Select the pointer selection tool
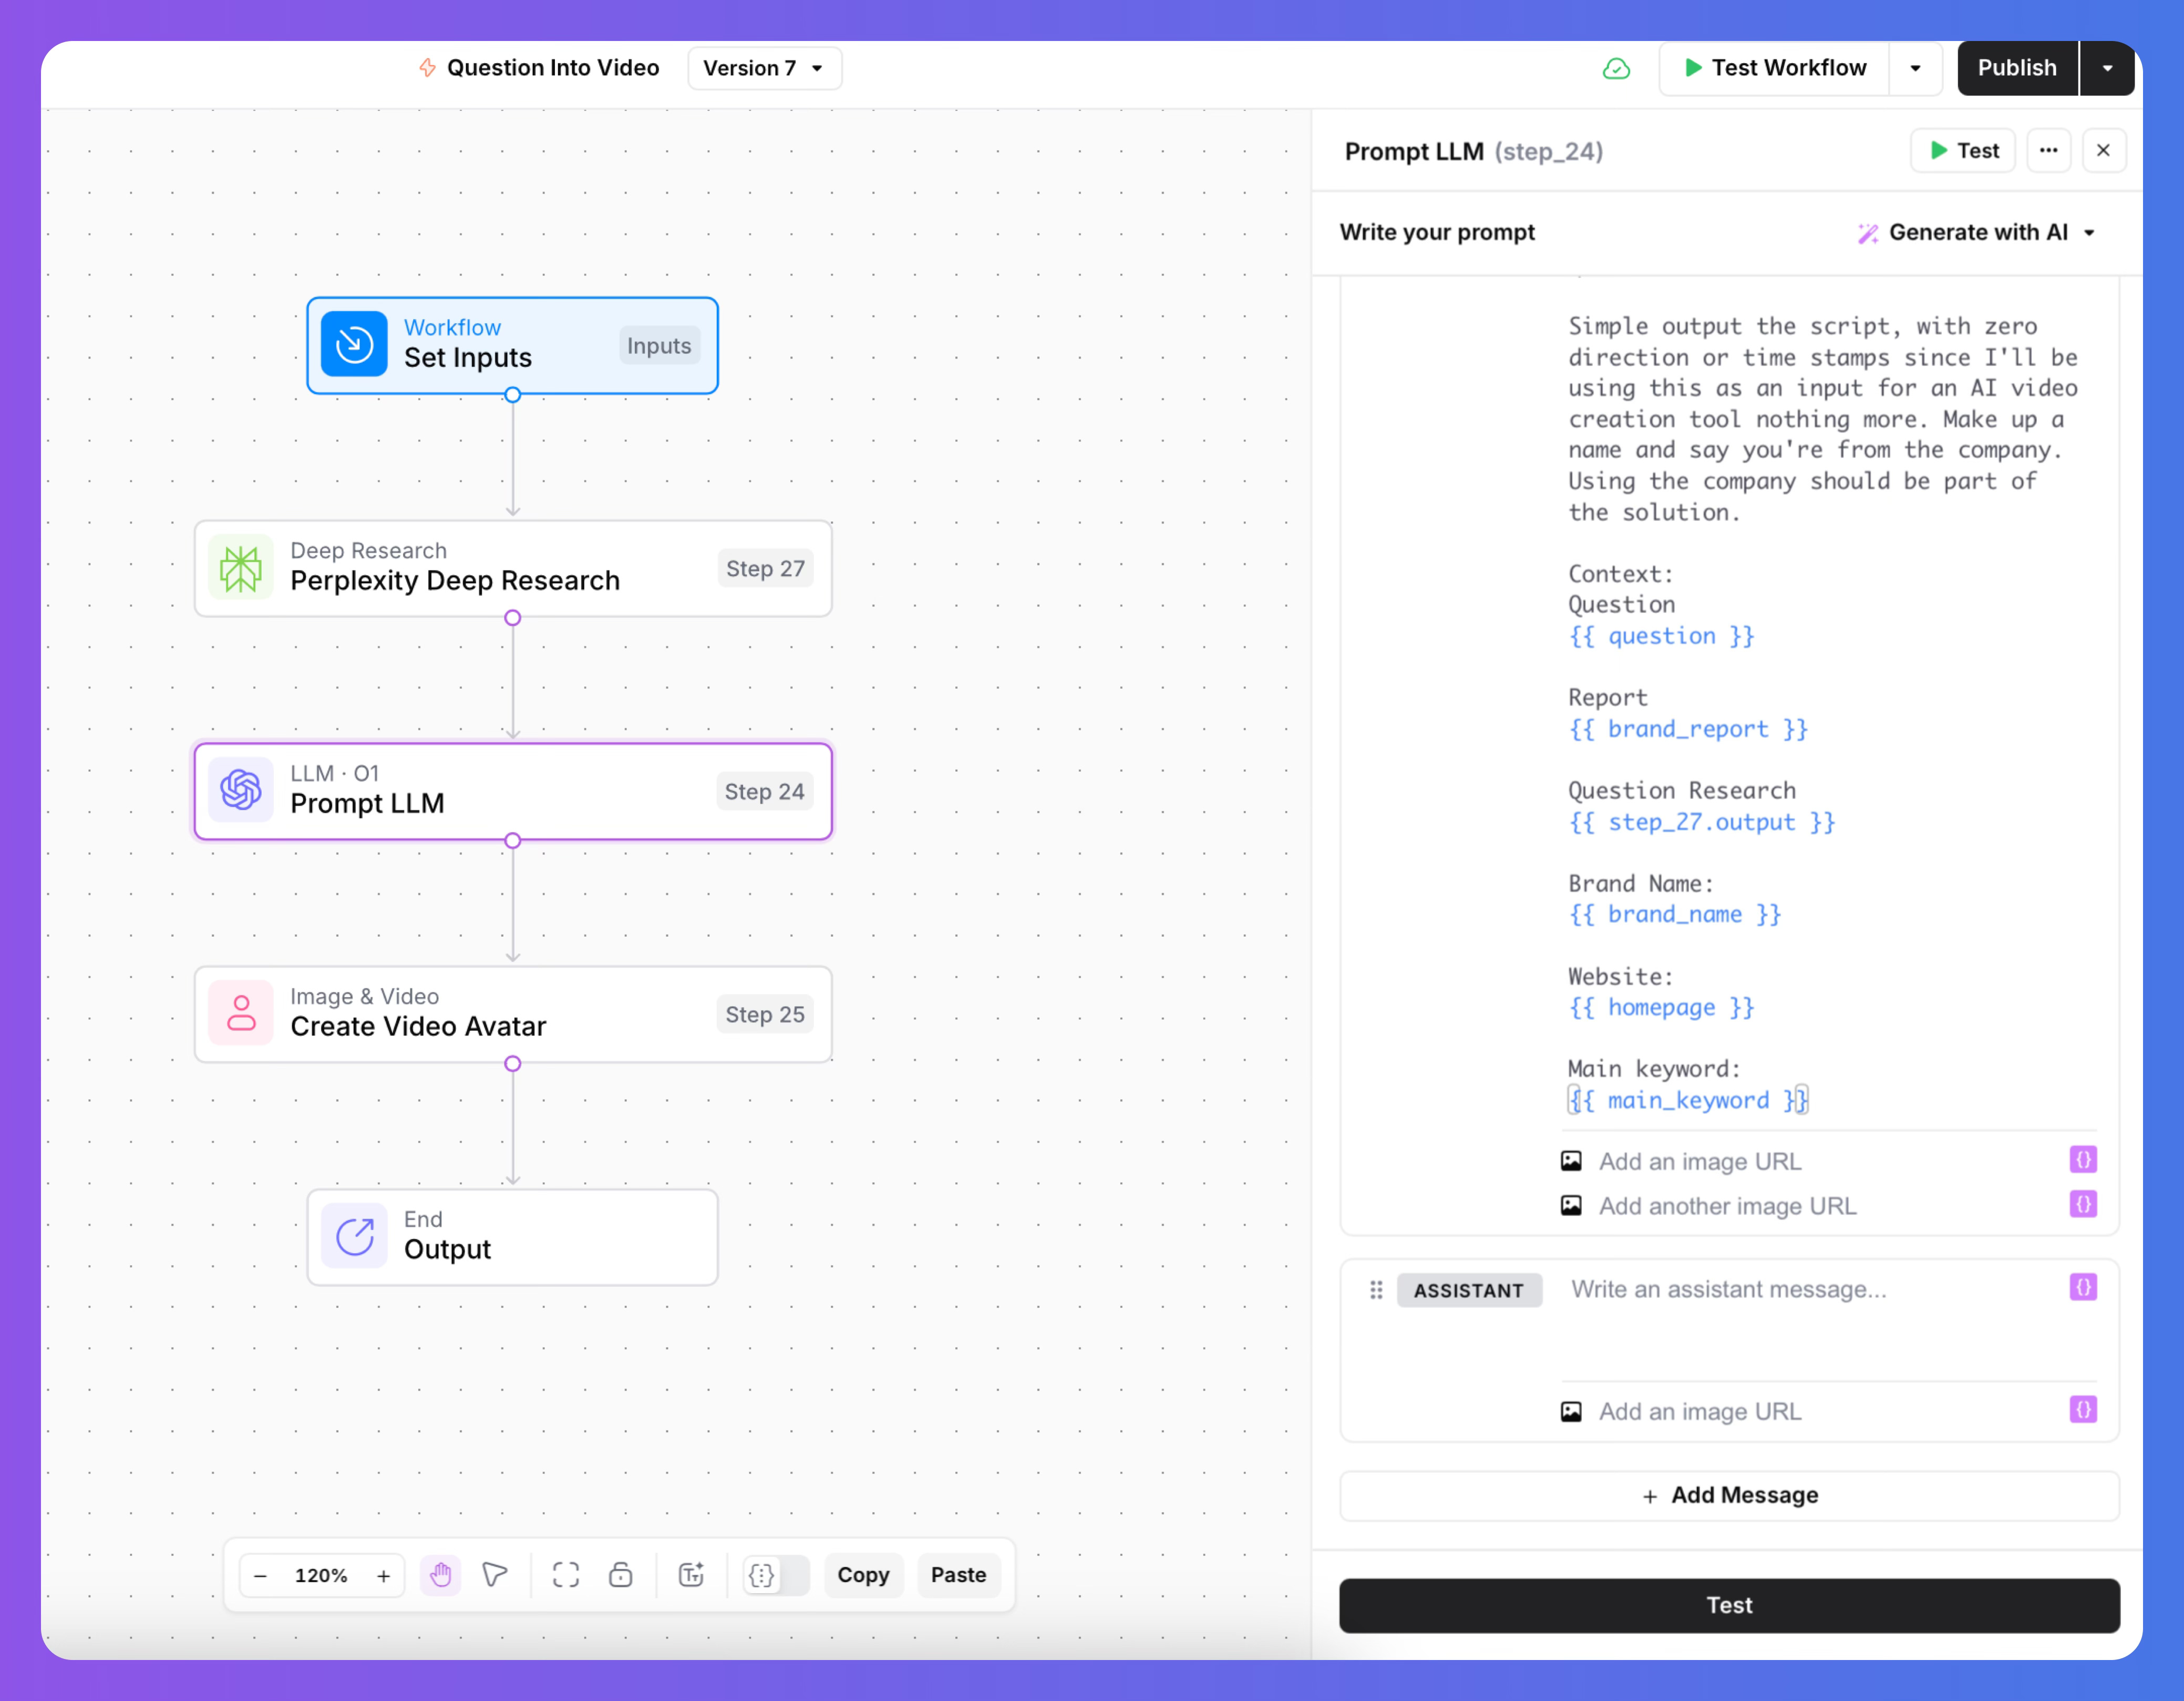Viewport: 2184px width, 1701px height. [494, 1575]
